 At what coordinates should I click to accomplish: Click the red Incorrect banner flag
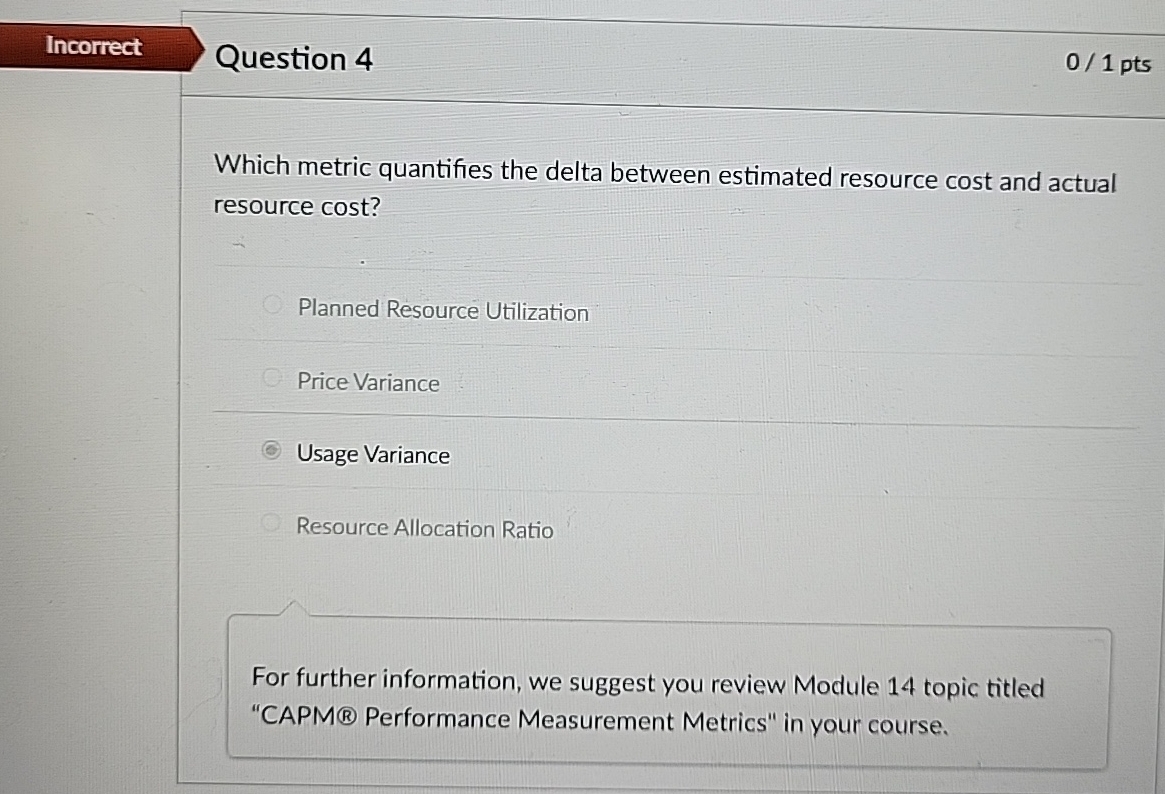(95, 46)
